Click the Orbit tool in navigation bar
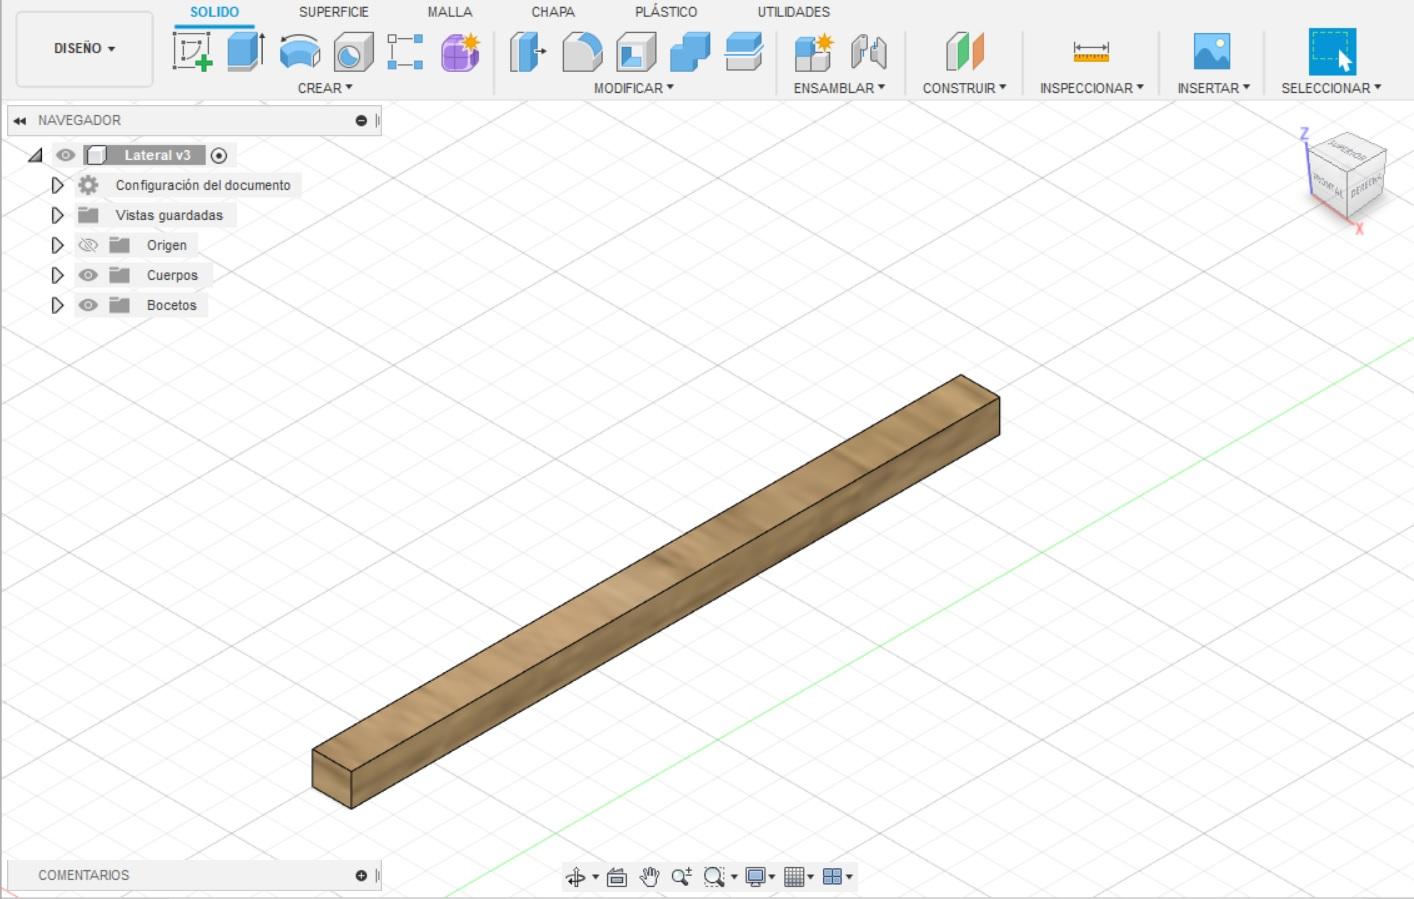 [576, 877]
